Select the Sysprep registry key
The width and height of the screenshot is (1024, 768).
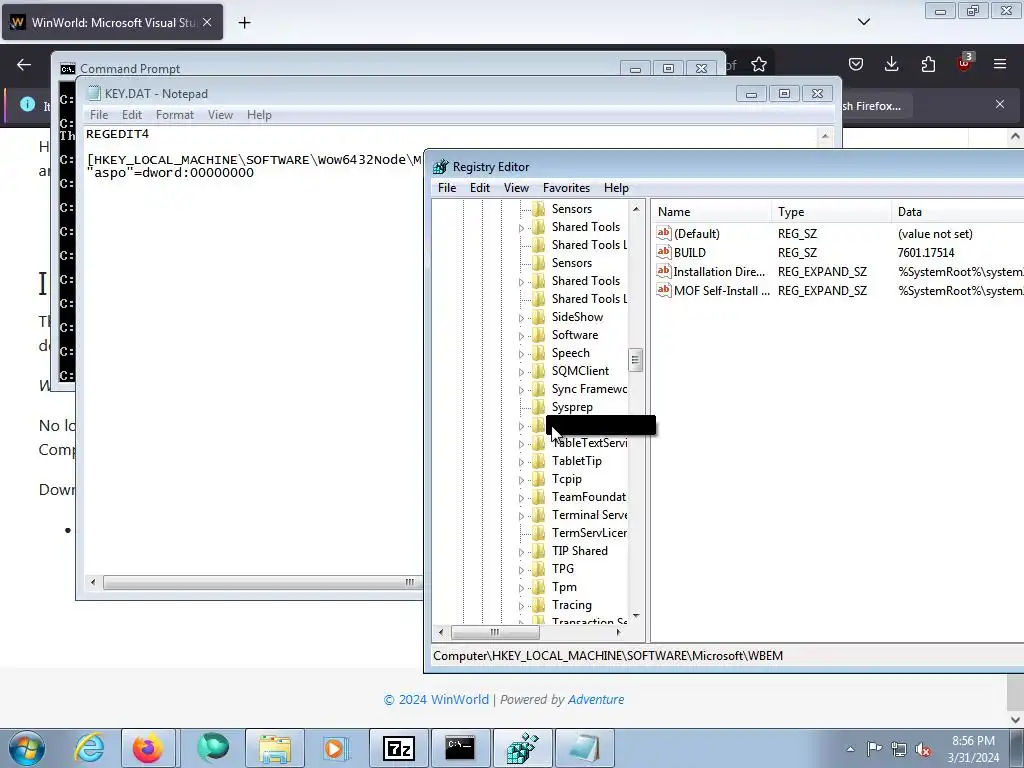point(572,407)
